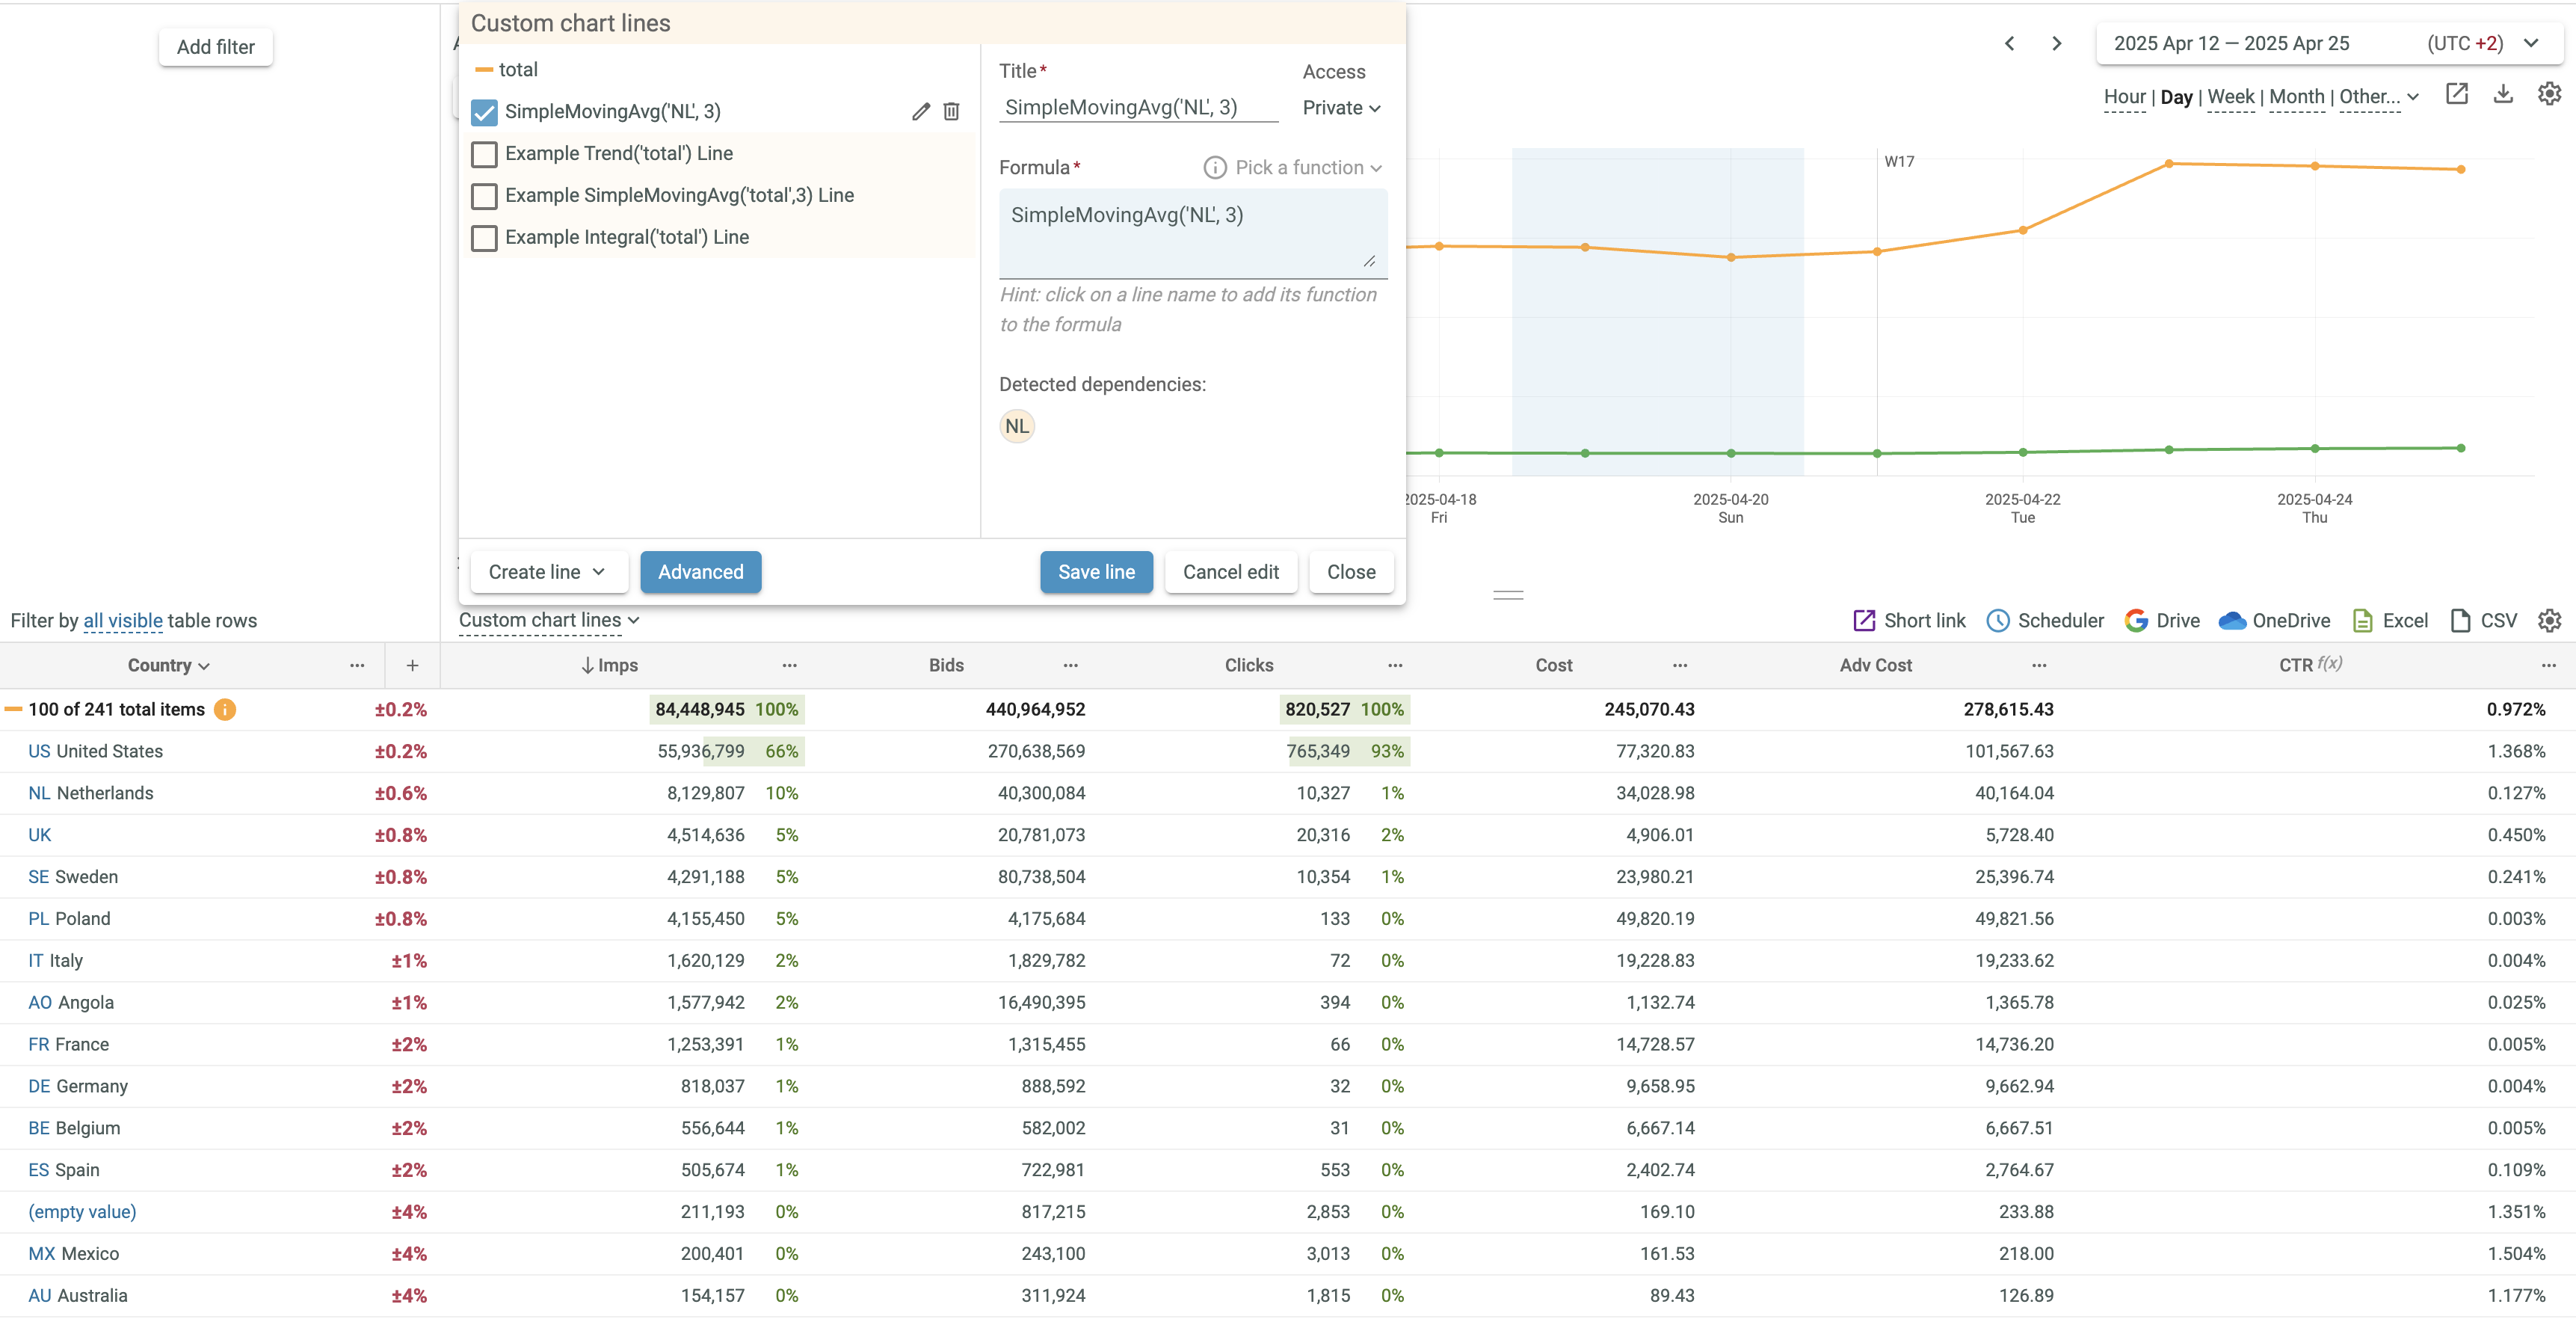The width and height of the screenshot is (2576, 1322).
Task: Open the chart in new window icon
Action: [x=2456, y=94]
